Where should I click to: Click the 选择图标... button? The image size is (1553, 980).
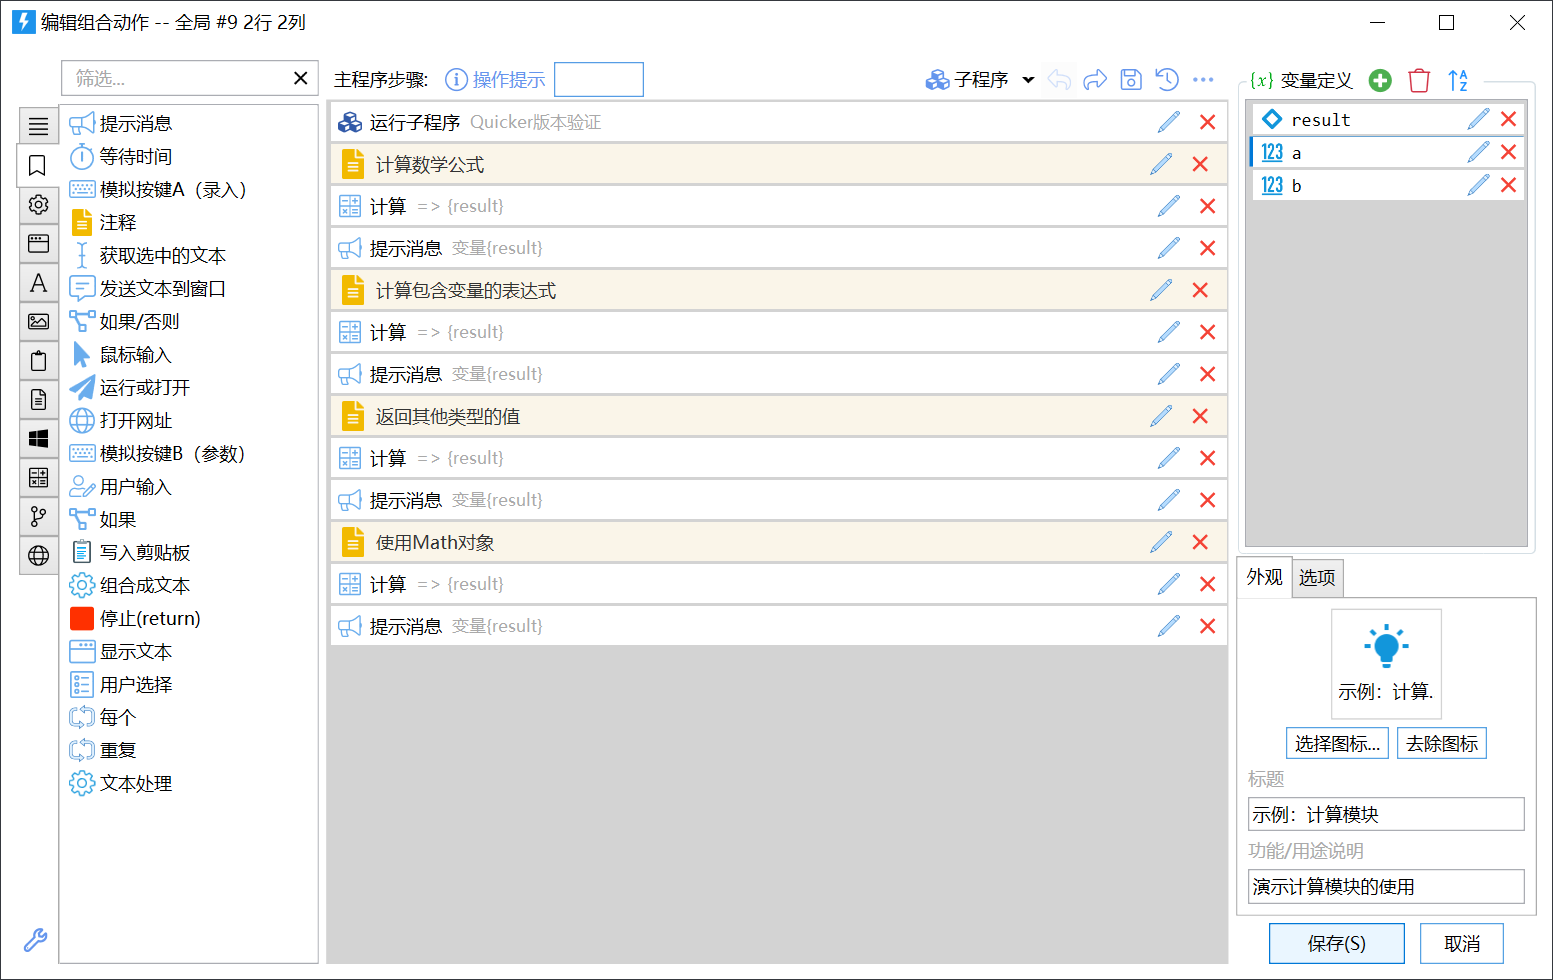[x=1337, y=743]
